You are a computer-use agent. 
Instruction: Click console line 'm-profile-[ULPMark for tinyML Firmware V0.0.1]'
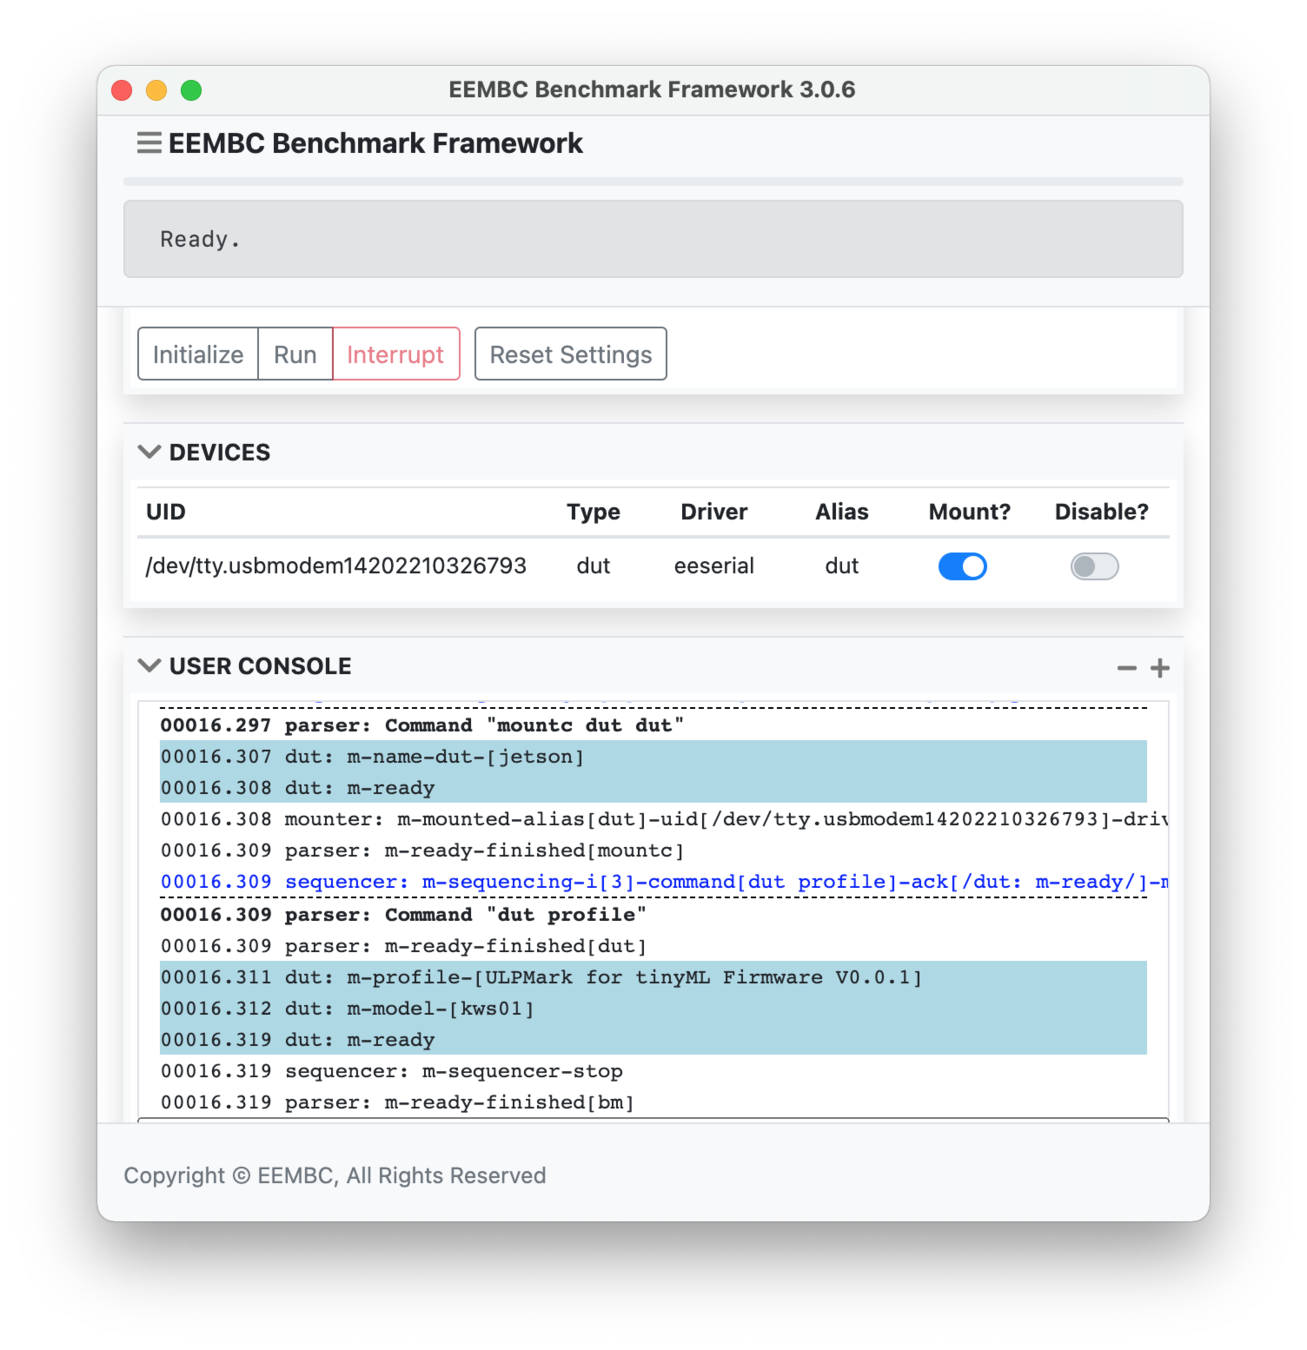[x=653, y=977]
